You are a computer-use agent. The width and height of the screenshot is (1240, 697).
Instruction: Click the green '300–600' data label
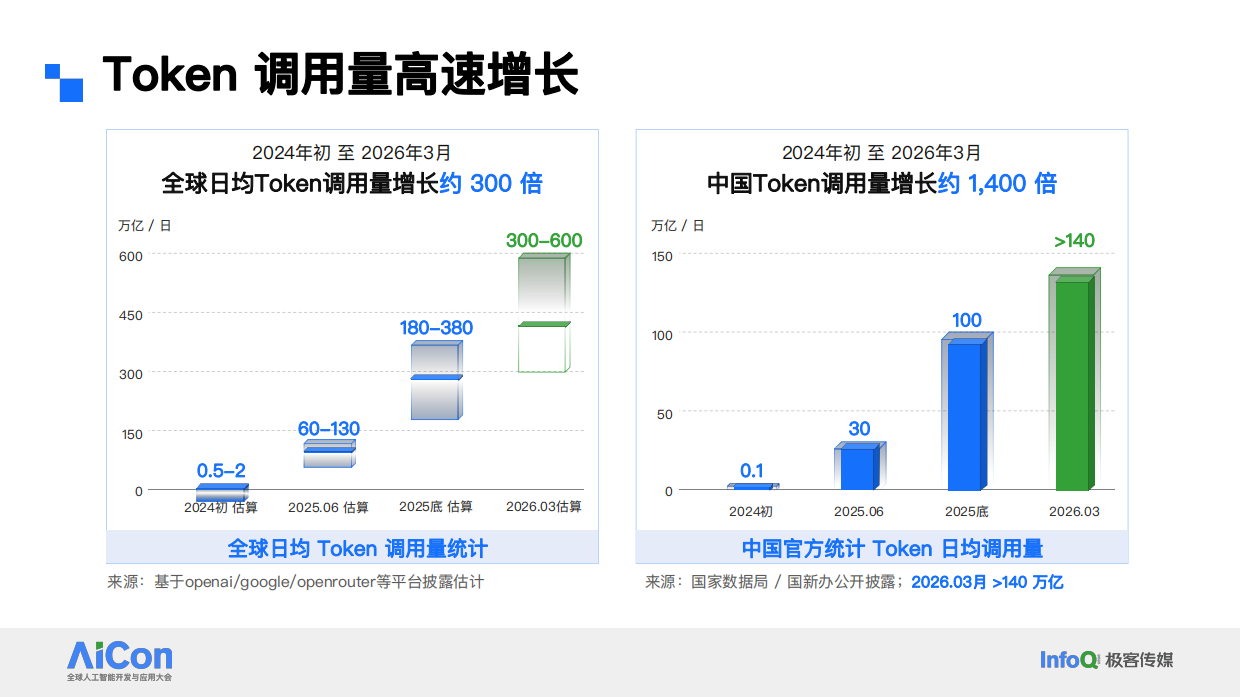(544, 241)
